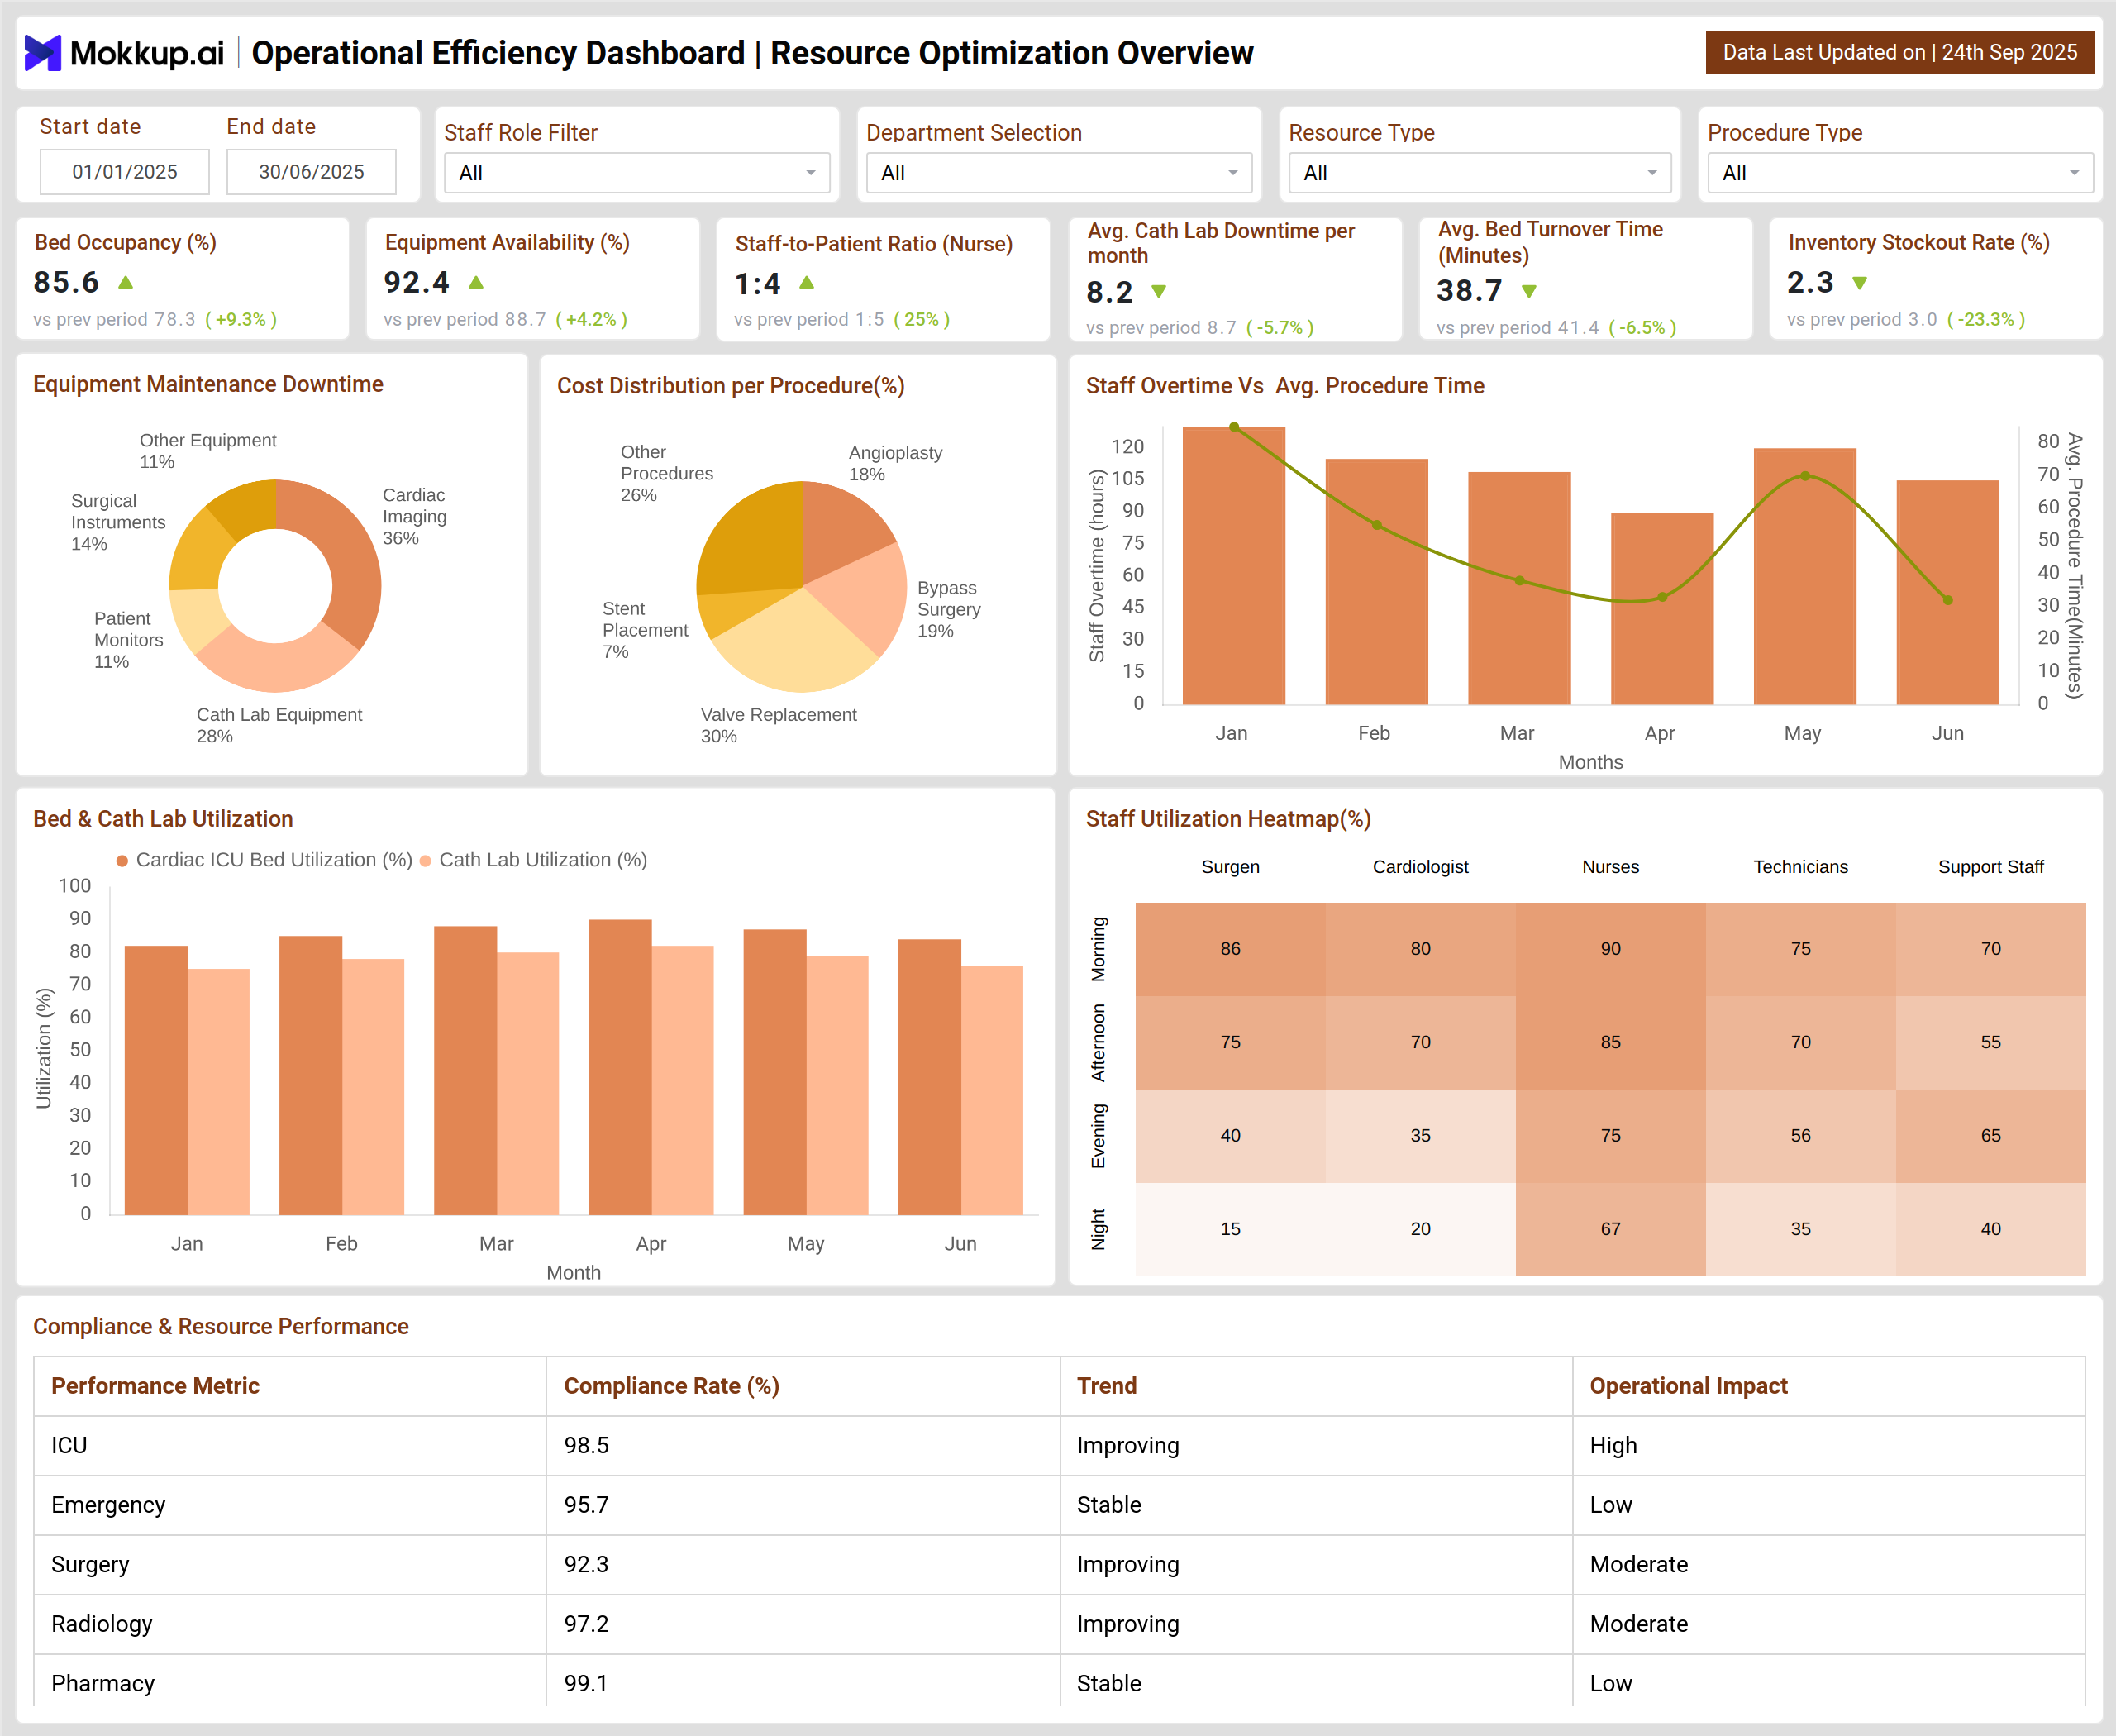Click the Apr Cardiac ICU utilization bar
Viewport: 2116px width, 1736px height.
pyautogui.click(x=620, y=1067)
